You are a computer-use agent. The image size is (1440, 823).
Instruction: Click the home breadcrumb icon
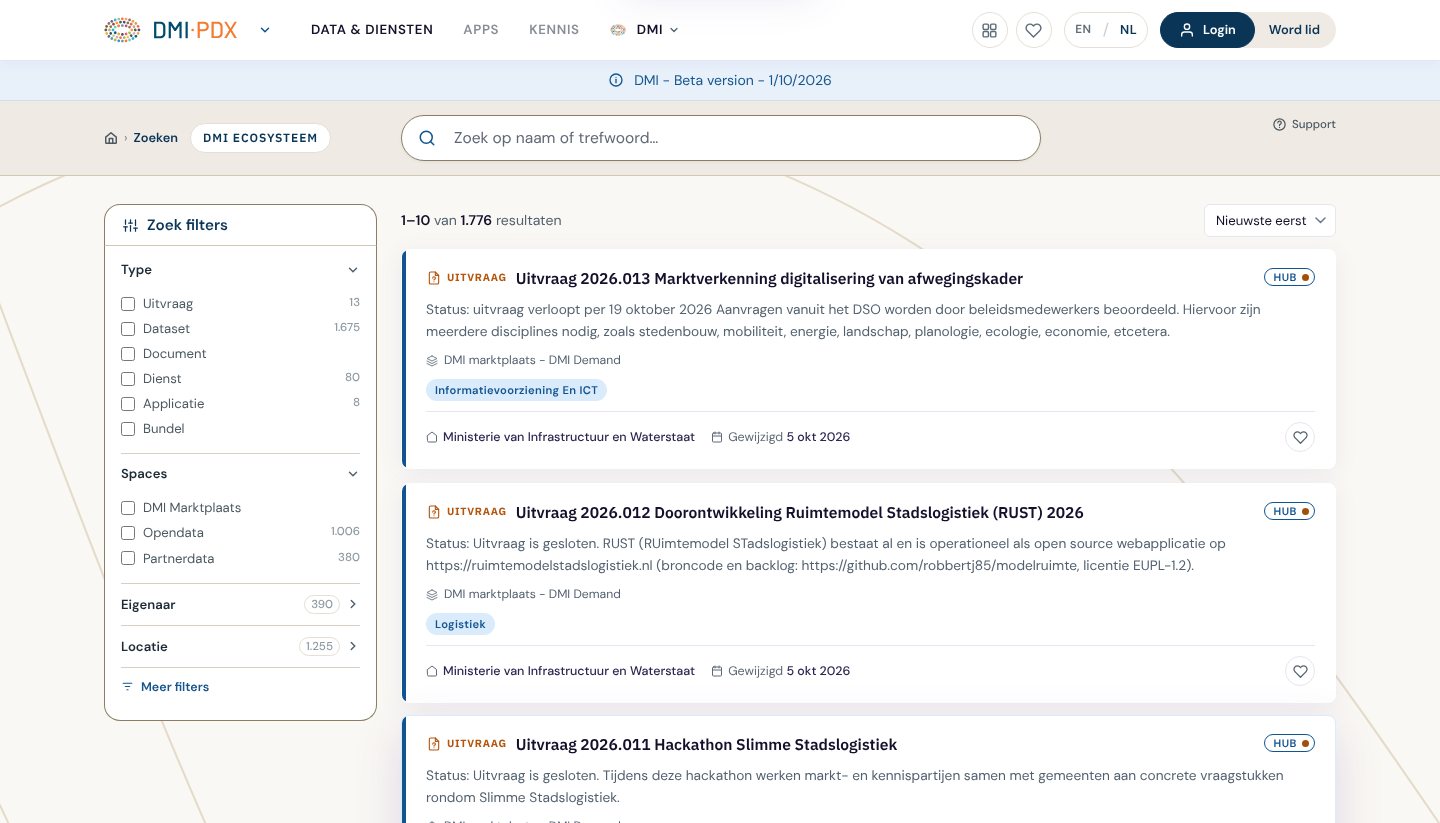click(x=111, y=138)
